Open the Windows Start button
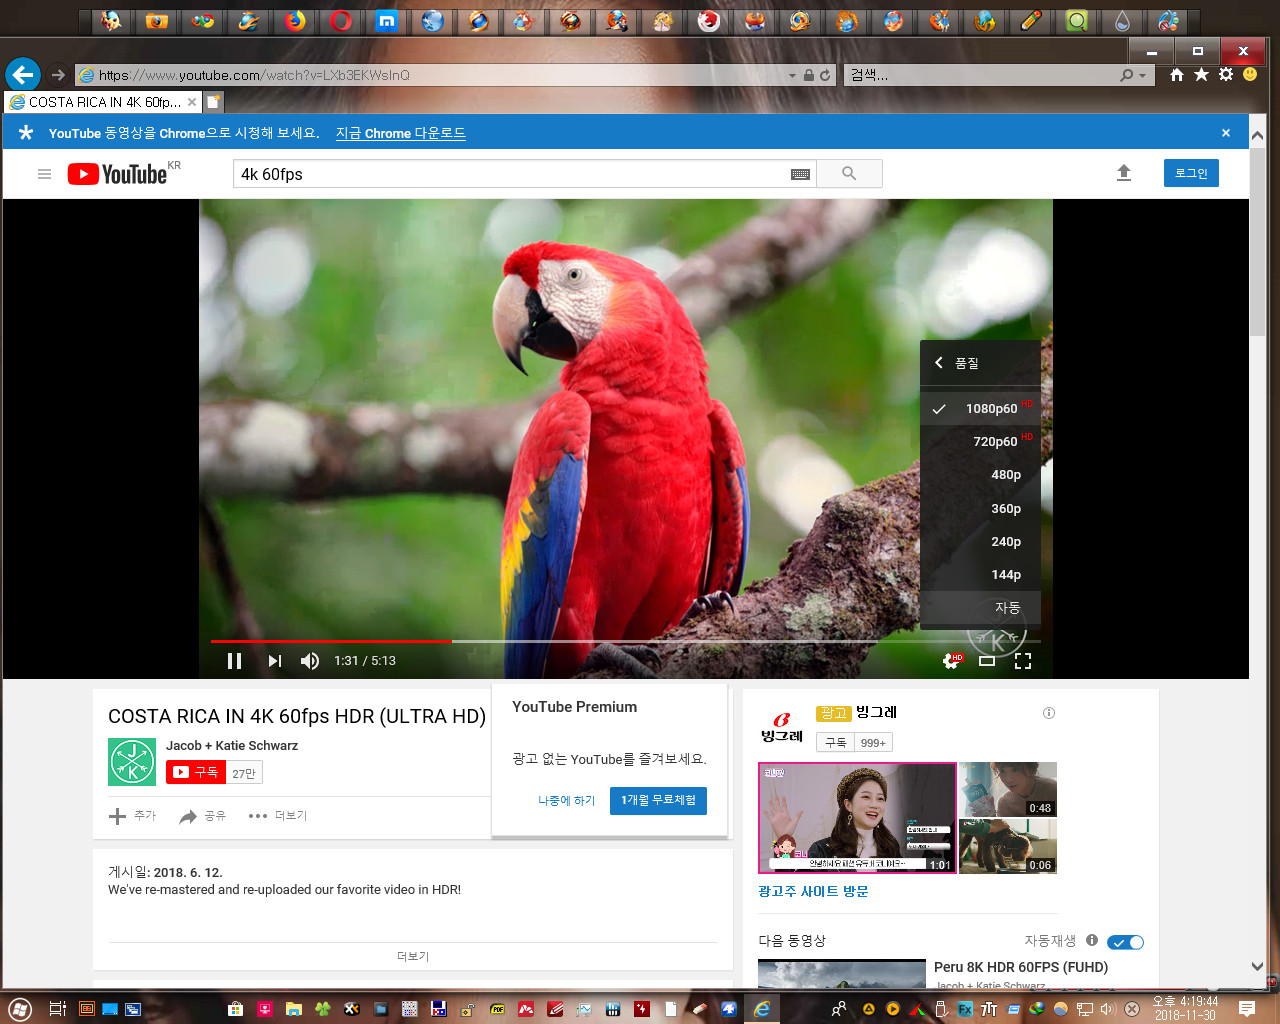This screenshot has height=1024, width=1280. click(x=19, y=1009)
